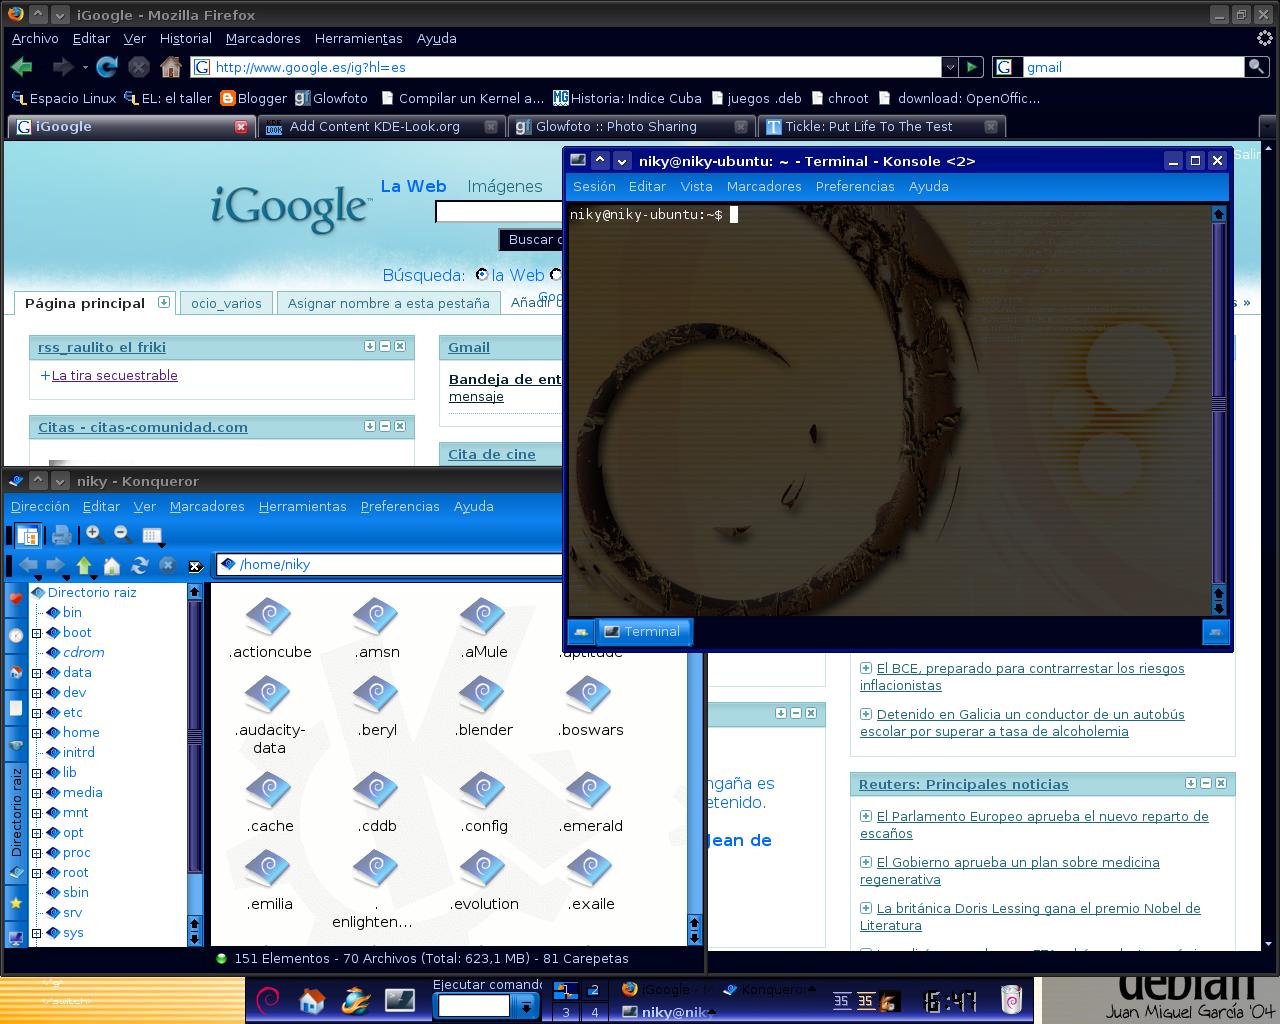Open Konsole Sesión menu
The height and width of the screenshot is (1024, 1280).
(x=594, y=186)
